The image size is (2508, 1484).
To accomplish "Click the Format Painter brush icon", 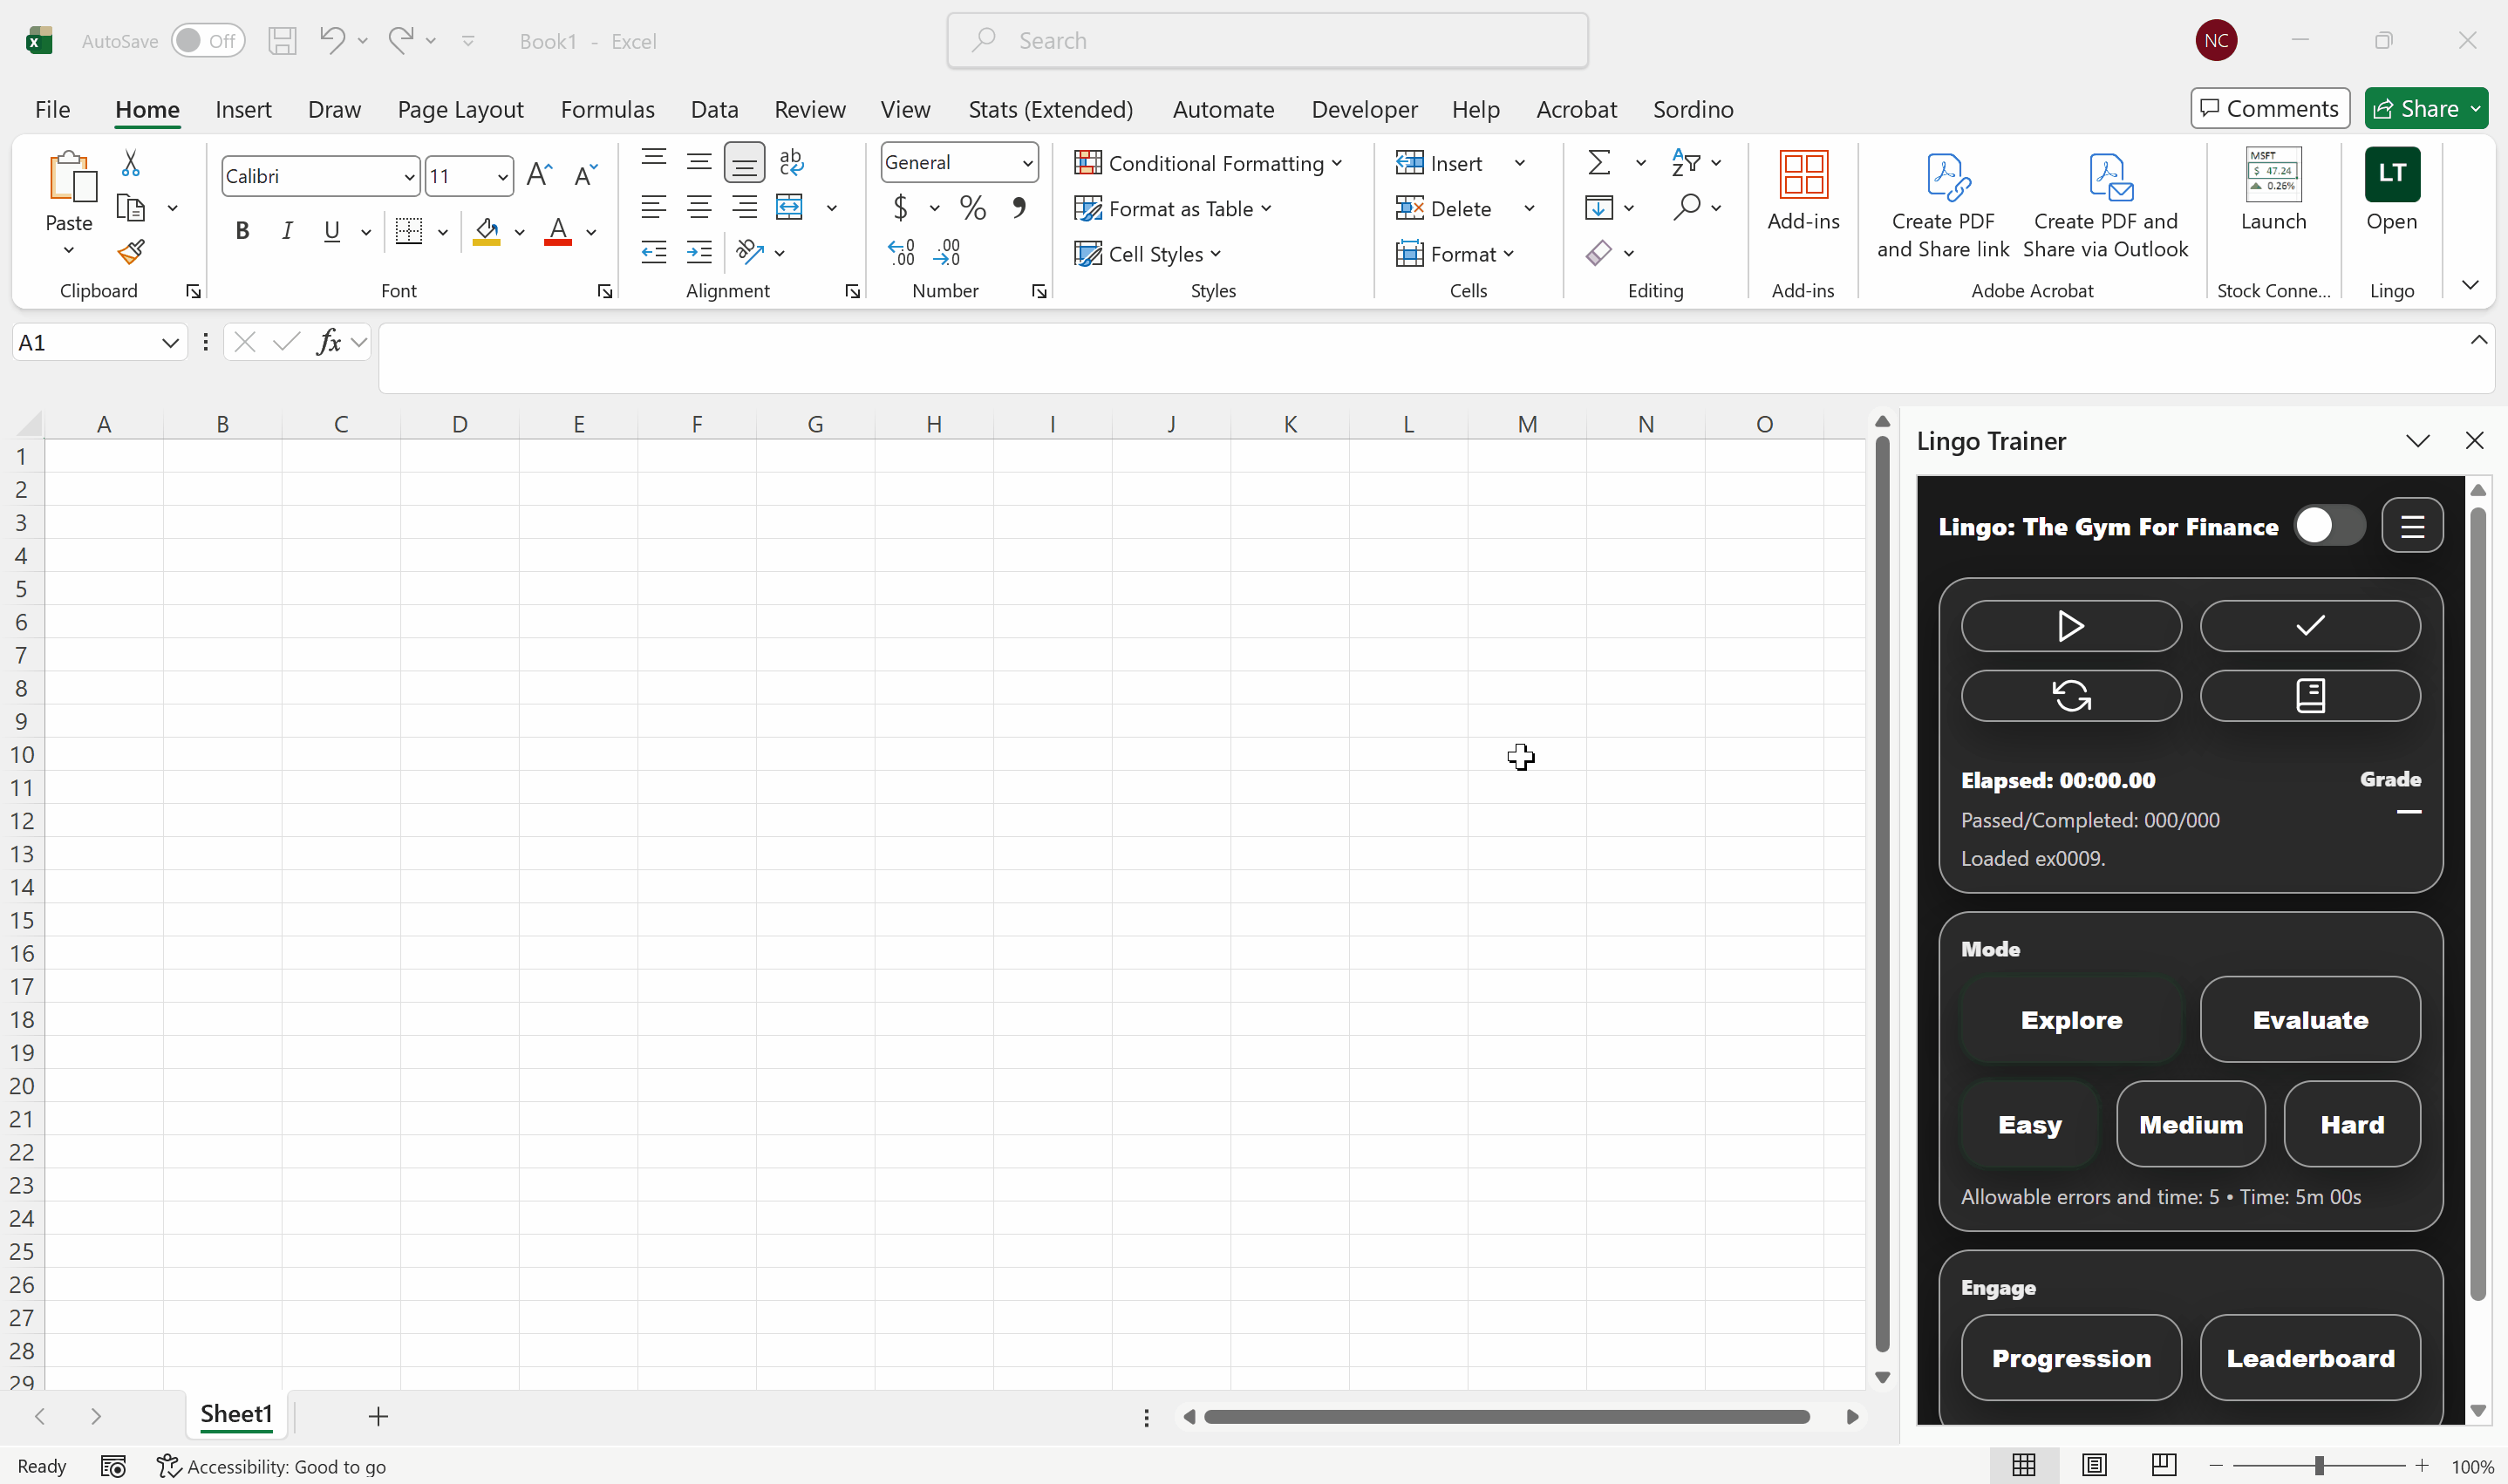I will pos(130,252).
